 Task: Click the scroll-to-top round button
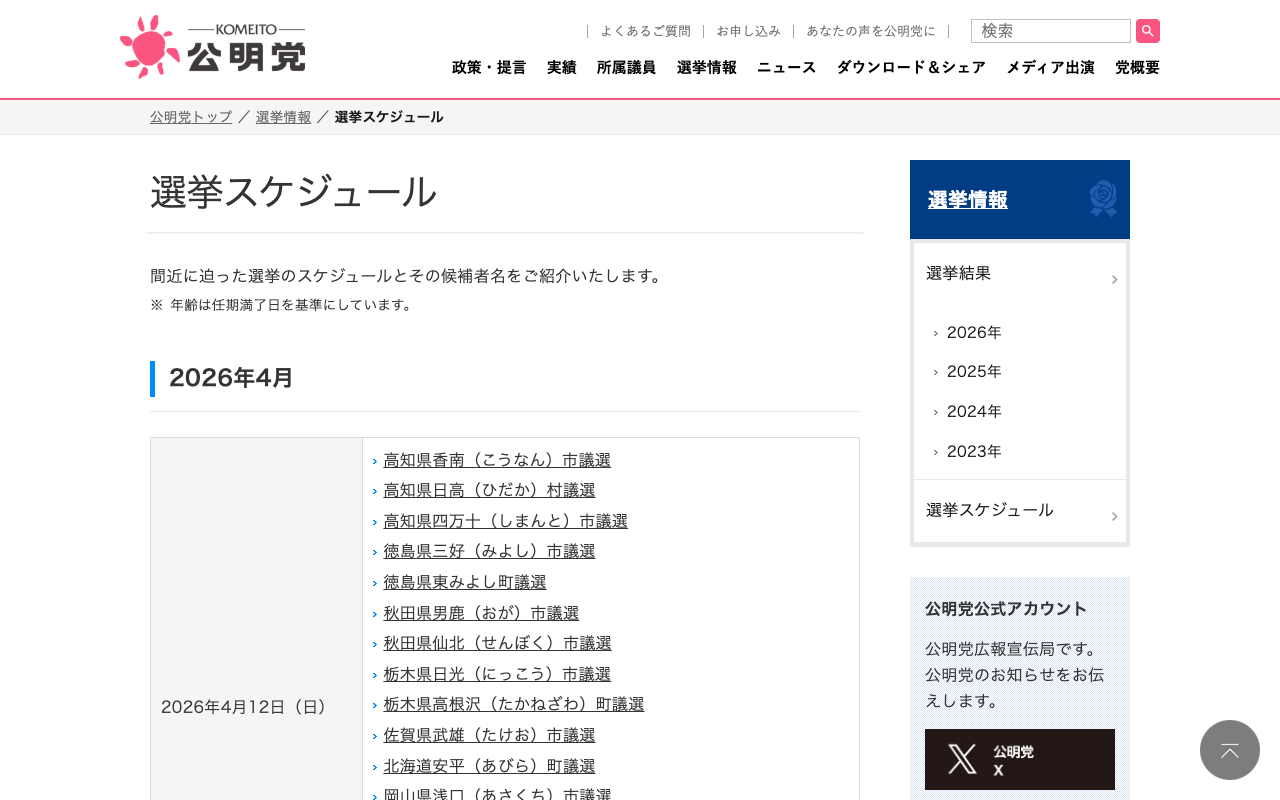[x=1230, y=750]
